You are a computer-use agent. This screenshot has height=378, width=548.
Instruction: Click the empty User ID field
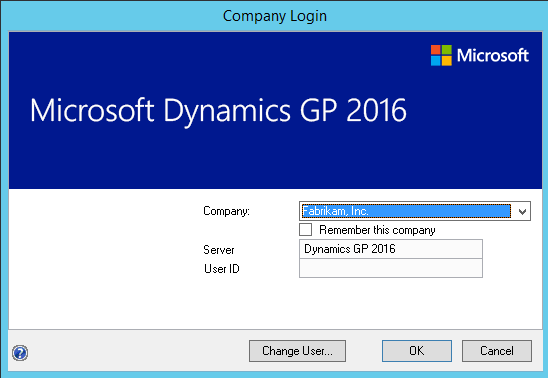pos(391,268)
